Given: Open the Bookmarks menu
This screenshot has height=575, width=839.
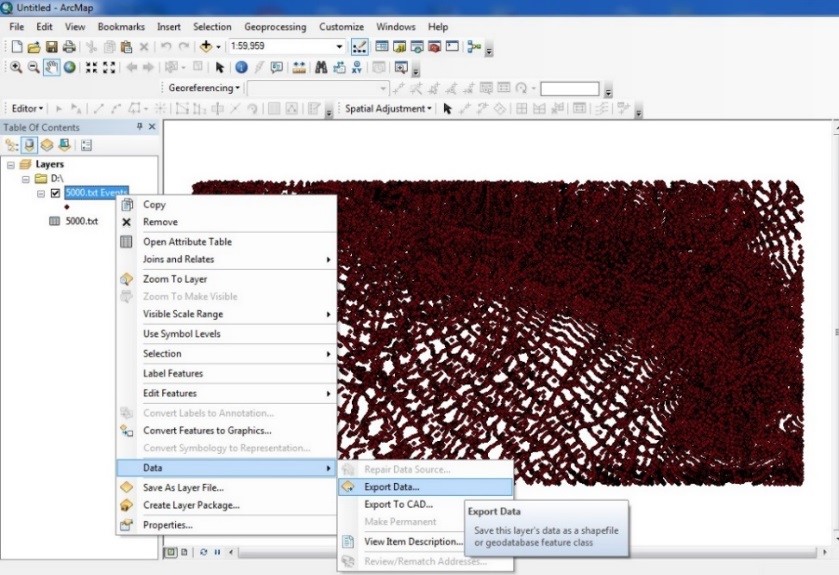Looking at the screenshot, I should pyautogui.click(x=121, y=27).
